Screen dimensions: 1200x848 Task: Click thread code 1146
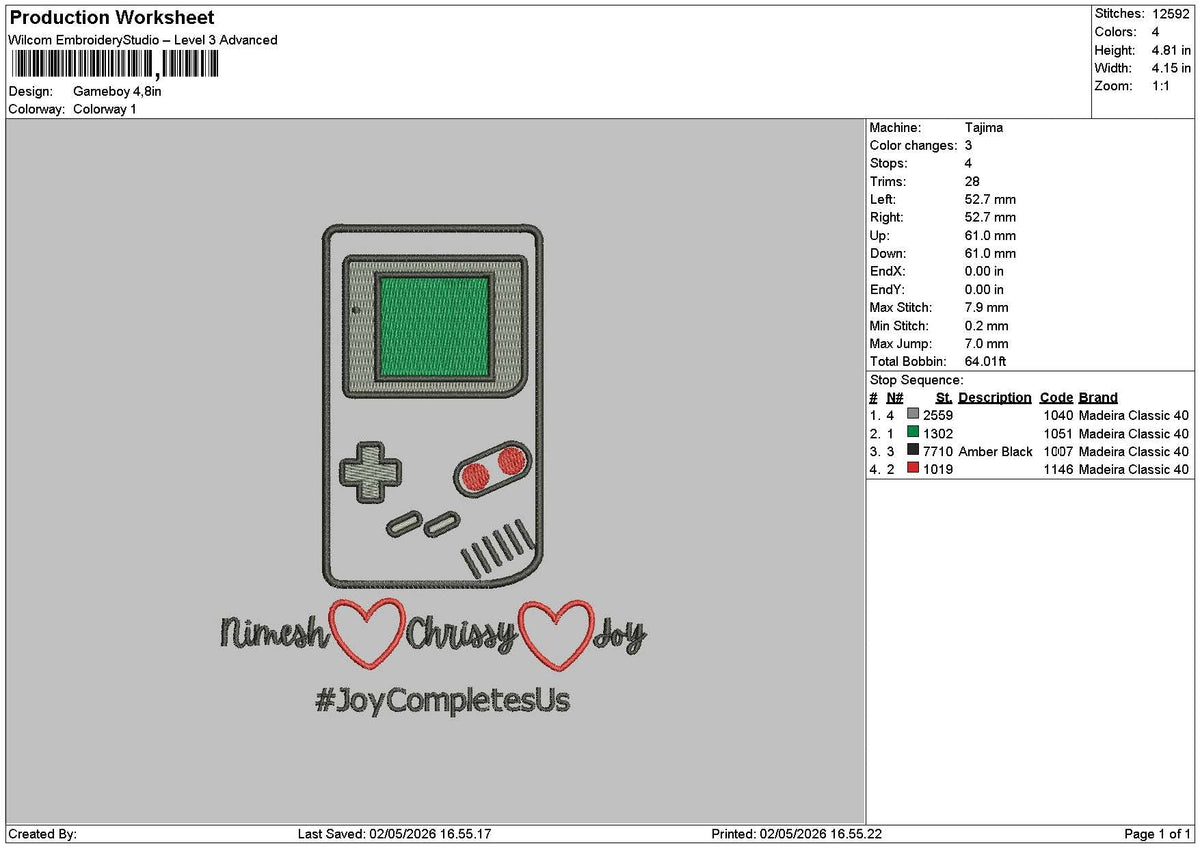point(1057,470)
